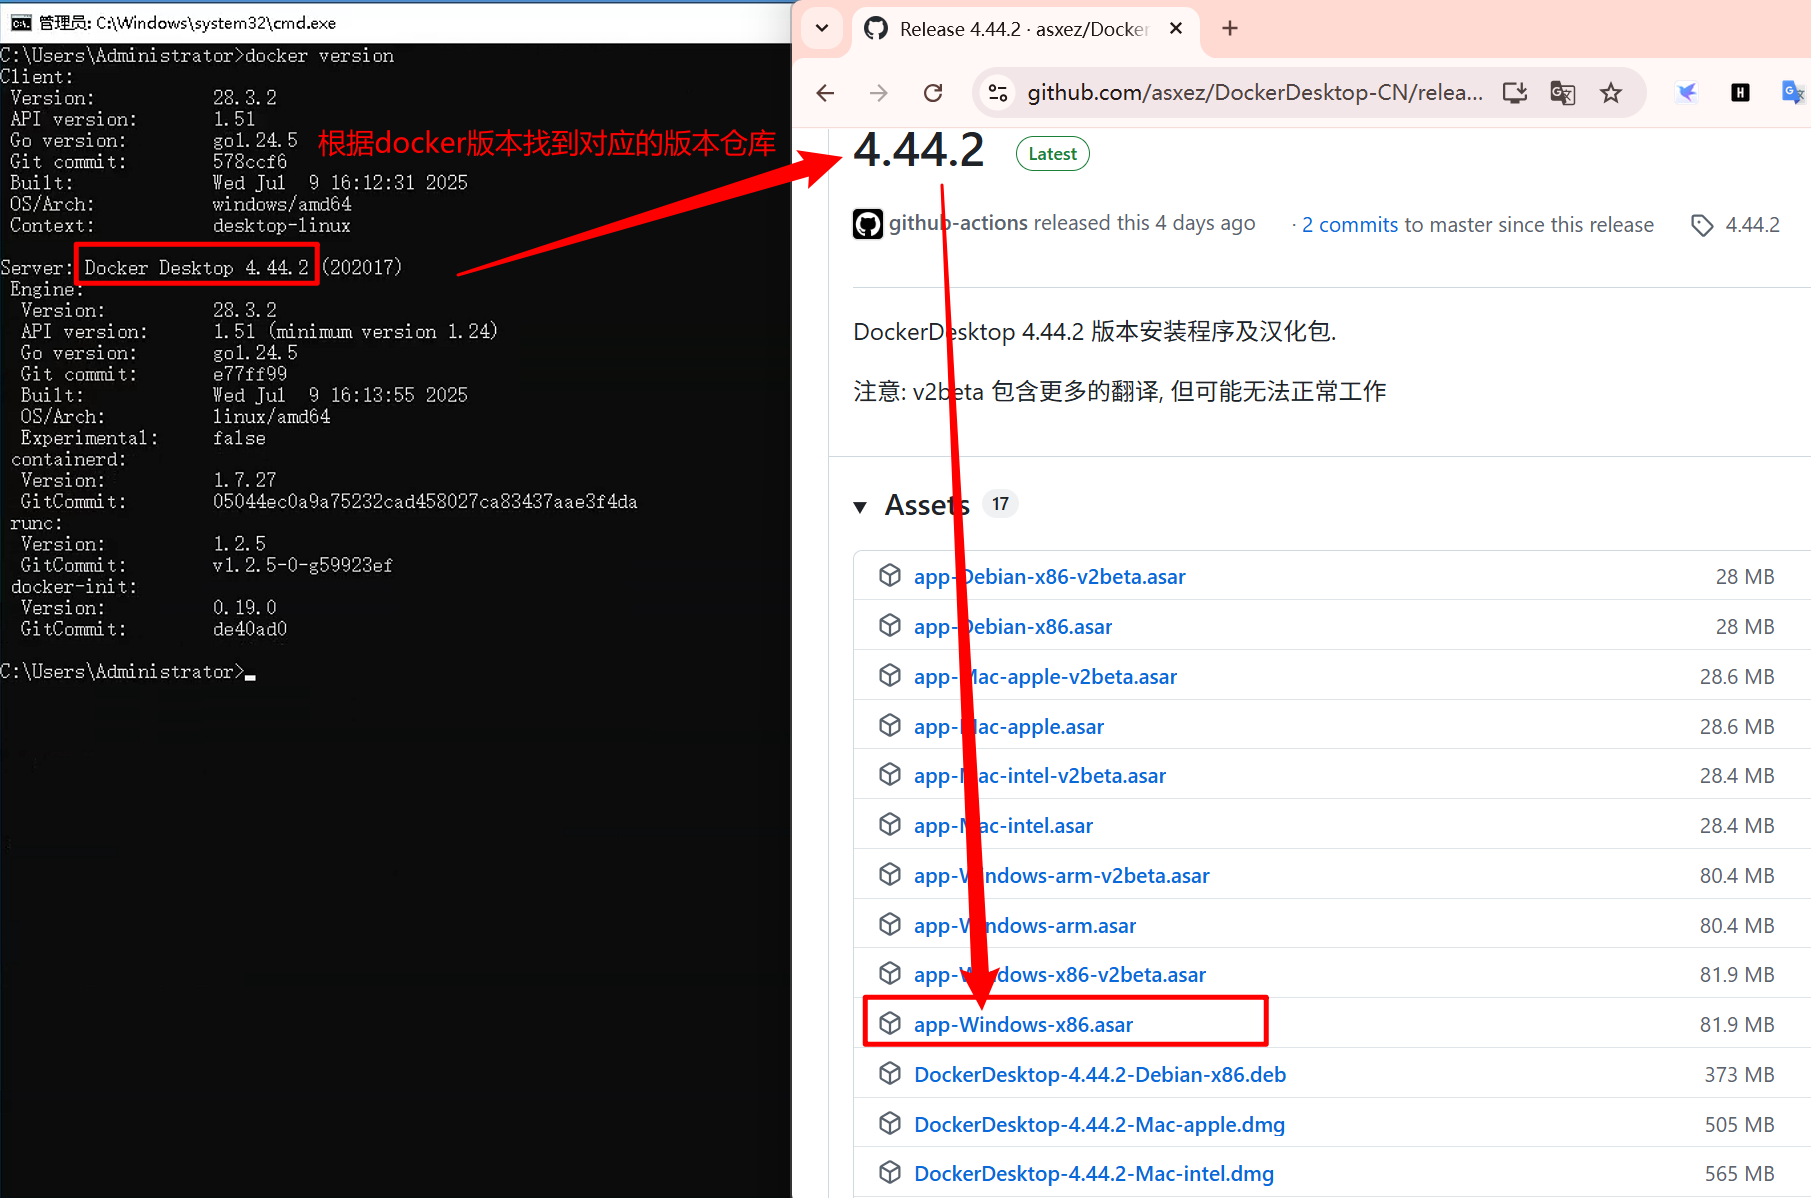Bookmark this page with the star icon
Image resolution: width=1811 pixels, height=1198 pixels.
click(1611, 93)
